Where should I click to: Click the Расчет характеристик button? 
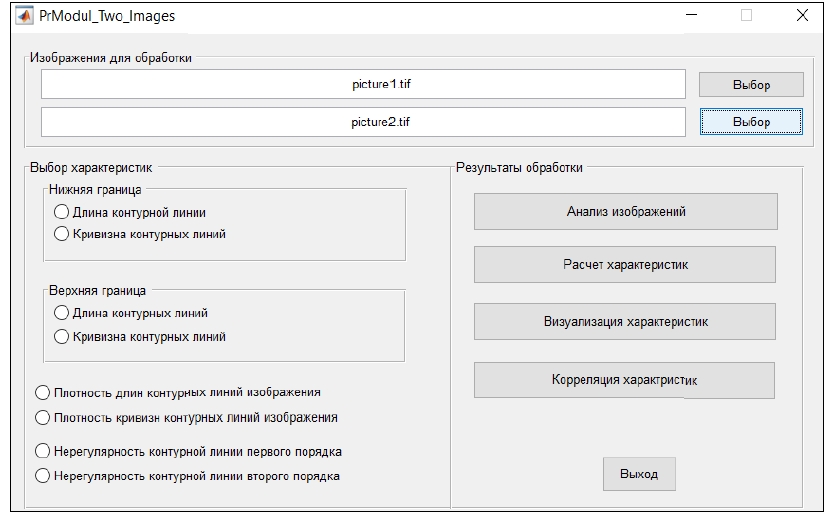625,265
